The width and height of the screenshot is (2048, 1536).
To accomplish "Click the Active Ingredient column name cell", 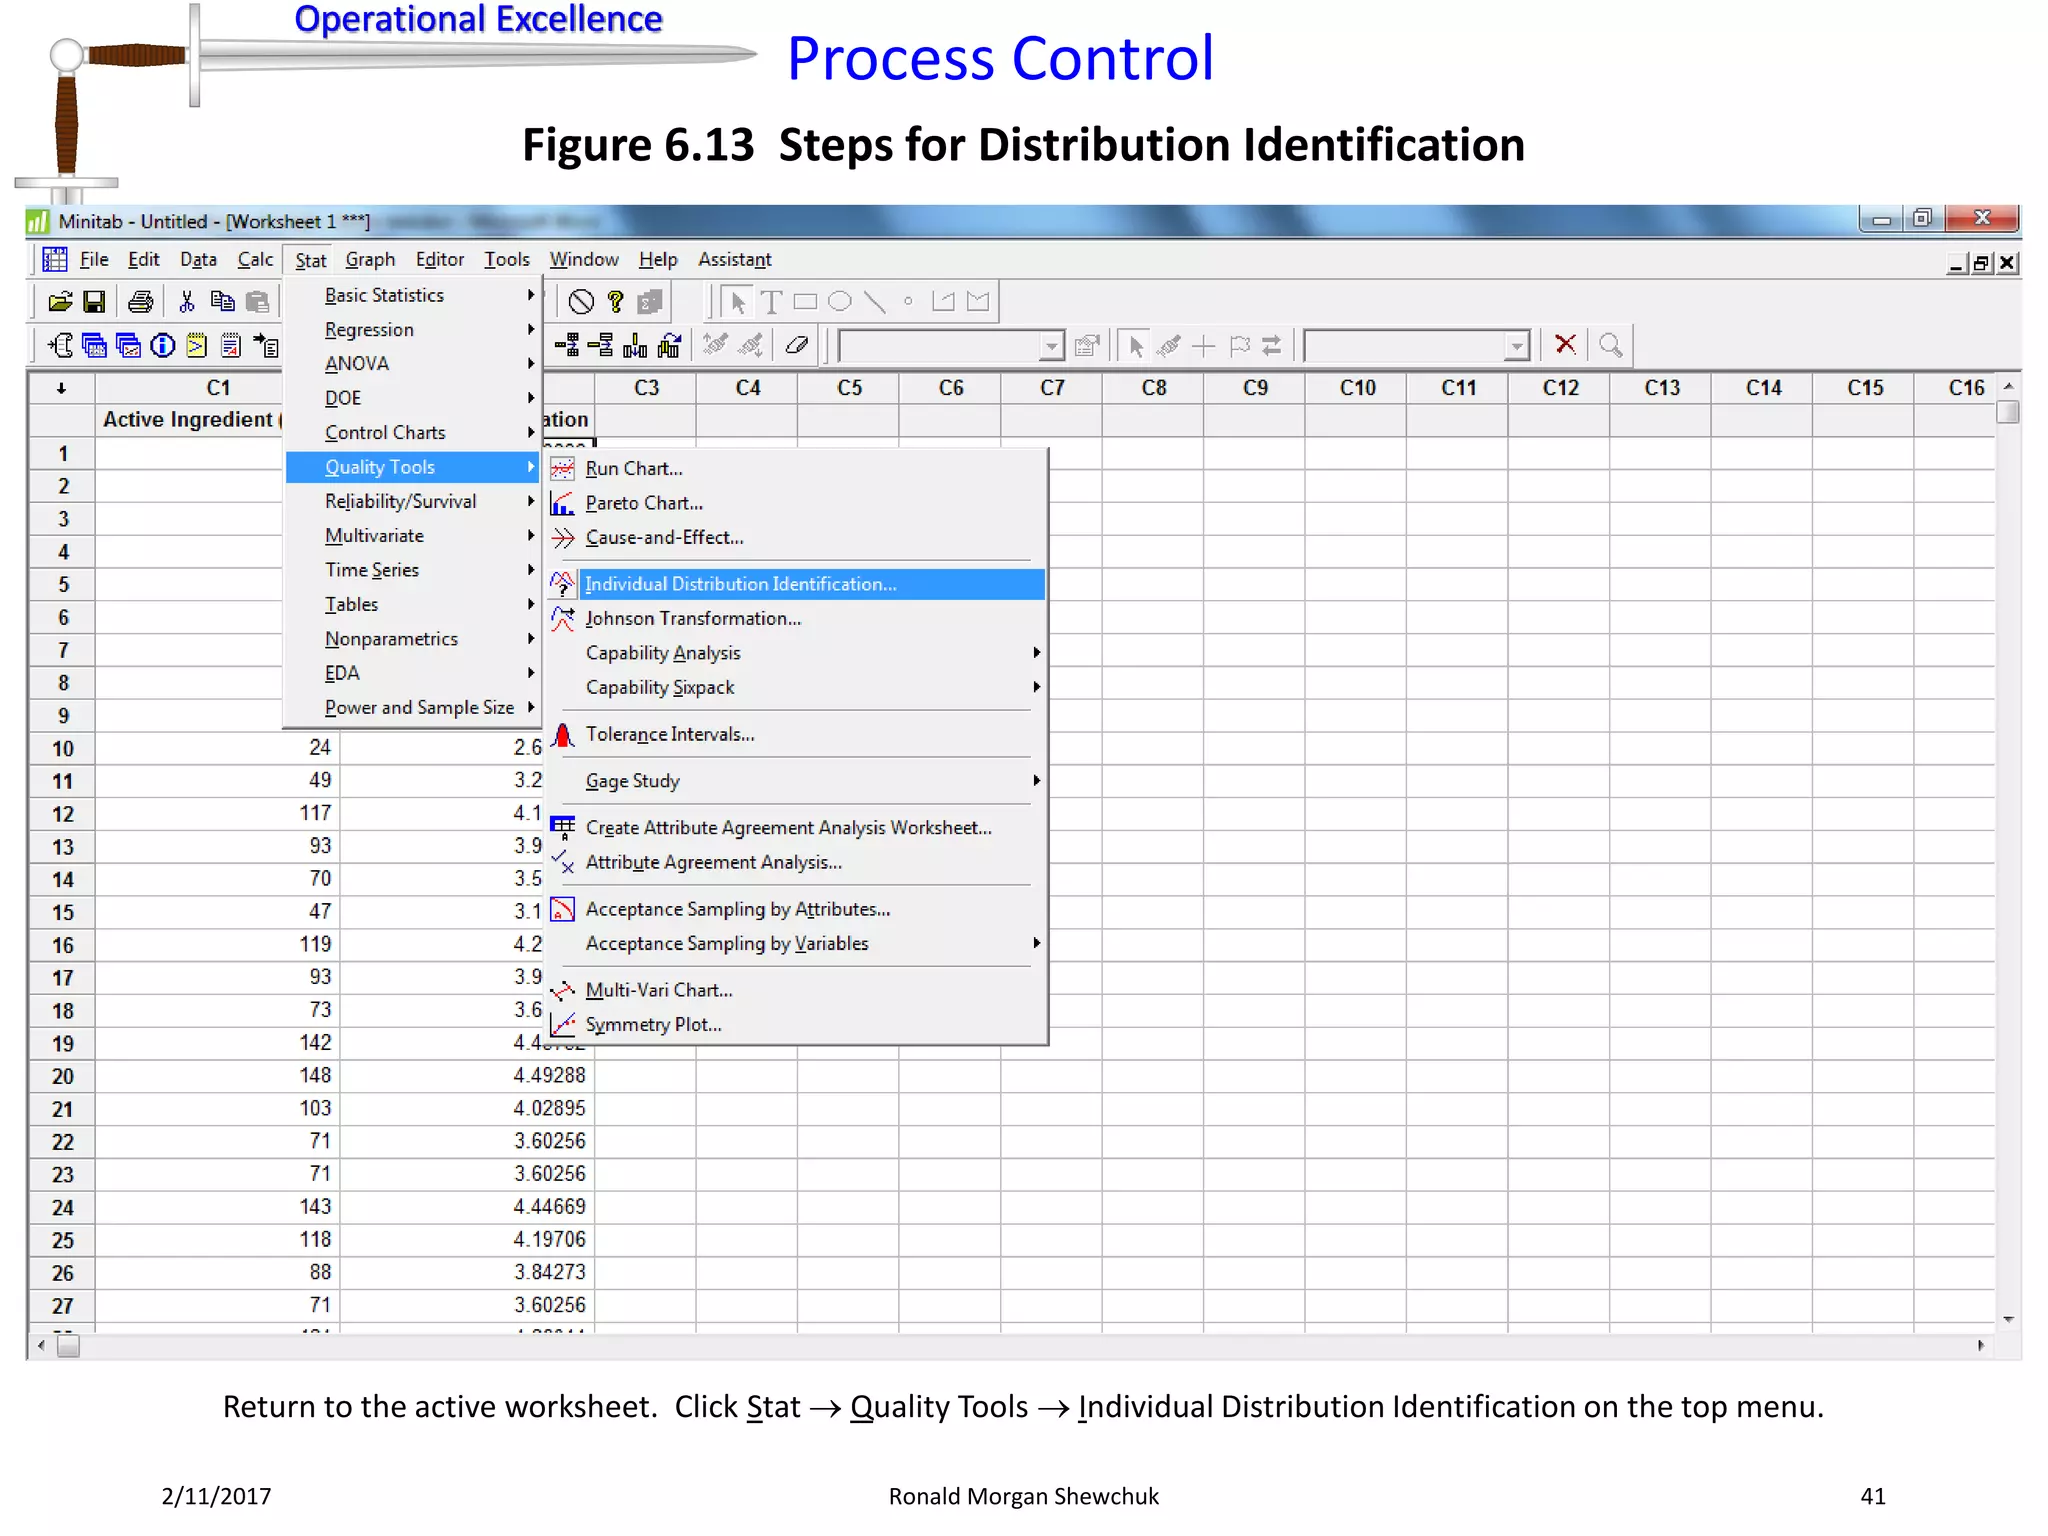I will tap(190, 420).
